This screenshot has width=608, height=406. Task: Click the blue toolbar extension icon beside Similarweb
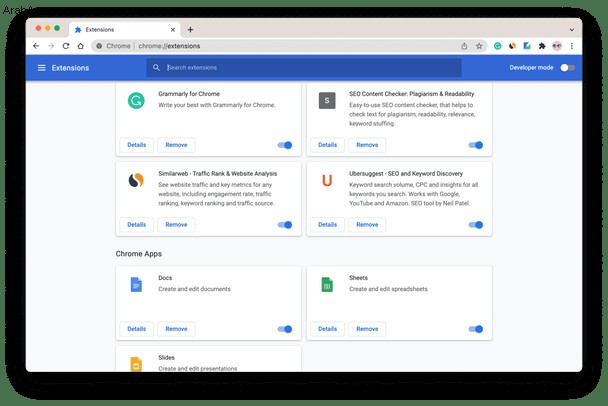click(527, 46)
